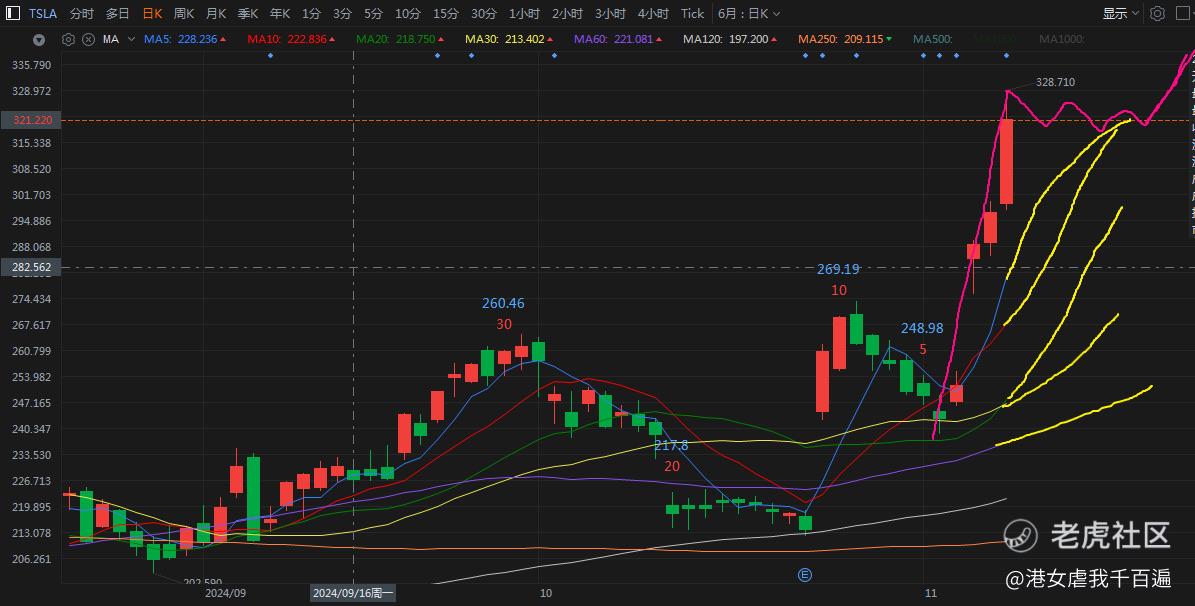Viewport: 1195px width, 606px height.
Task: Click the 282.562 crosshair price label
Action: coord(32,268)
